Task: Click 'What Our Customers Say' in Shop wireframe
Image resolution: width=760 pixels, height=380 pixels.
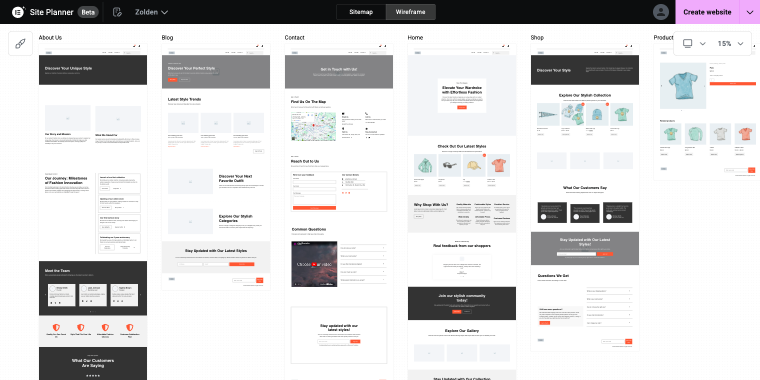Action: [585, 188]
